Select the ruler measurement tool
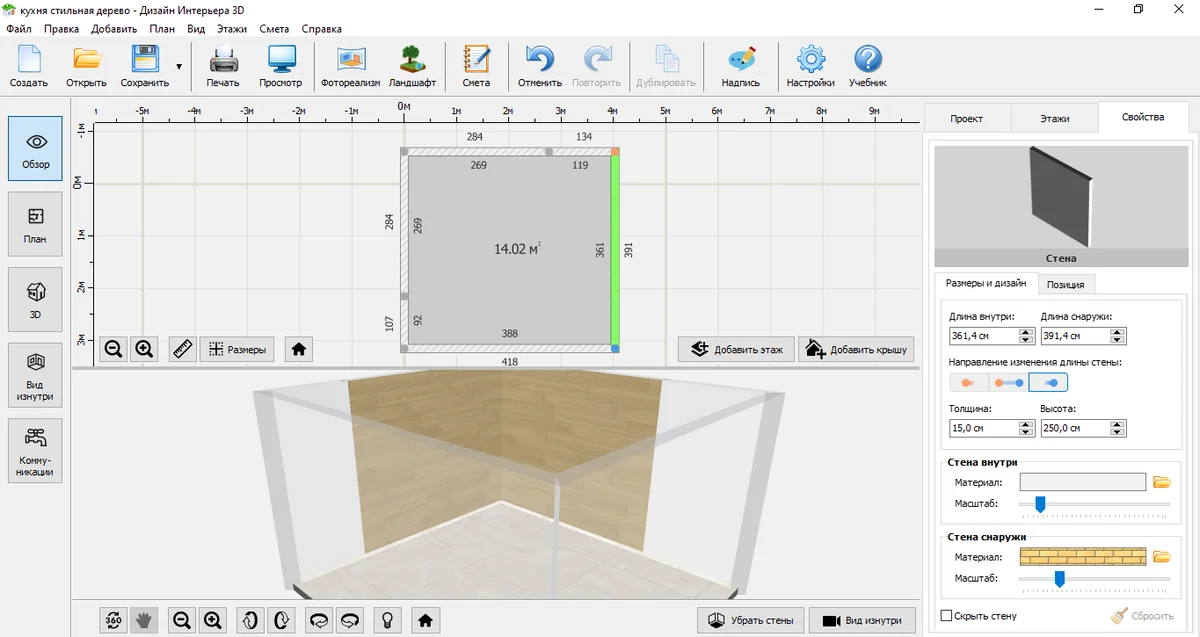Image resolution: width=1200 pixels, height=637 pixels. pos(182,349)
